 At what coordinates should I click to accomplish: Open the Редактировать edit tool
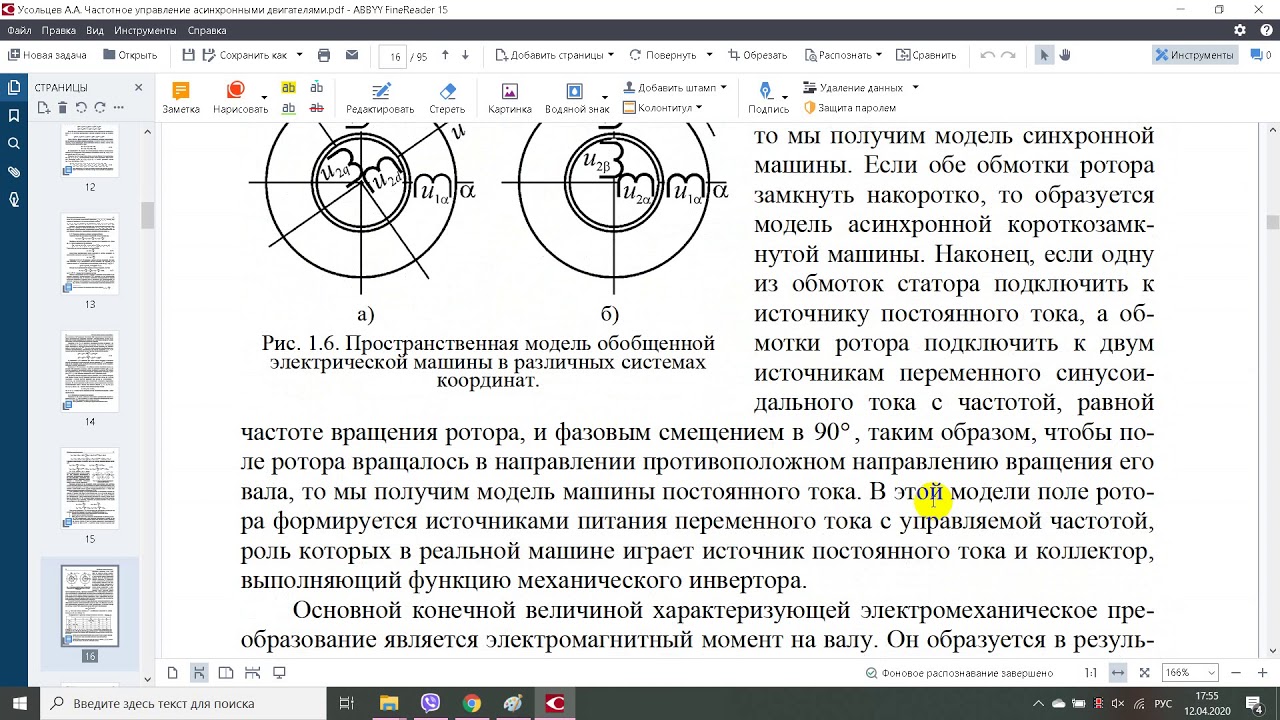(380, 97)
